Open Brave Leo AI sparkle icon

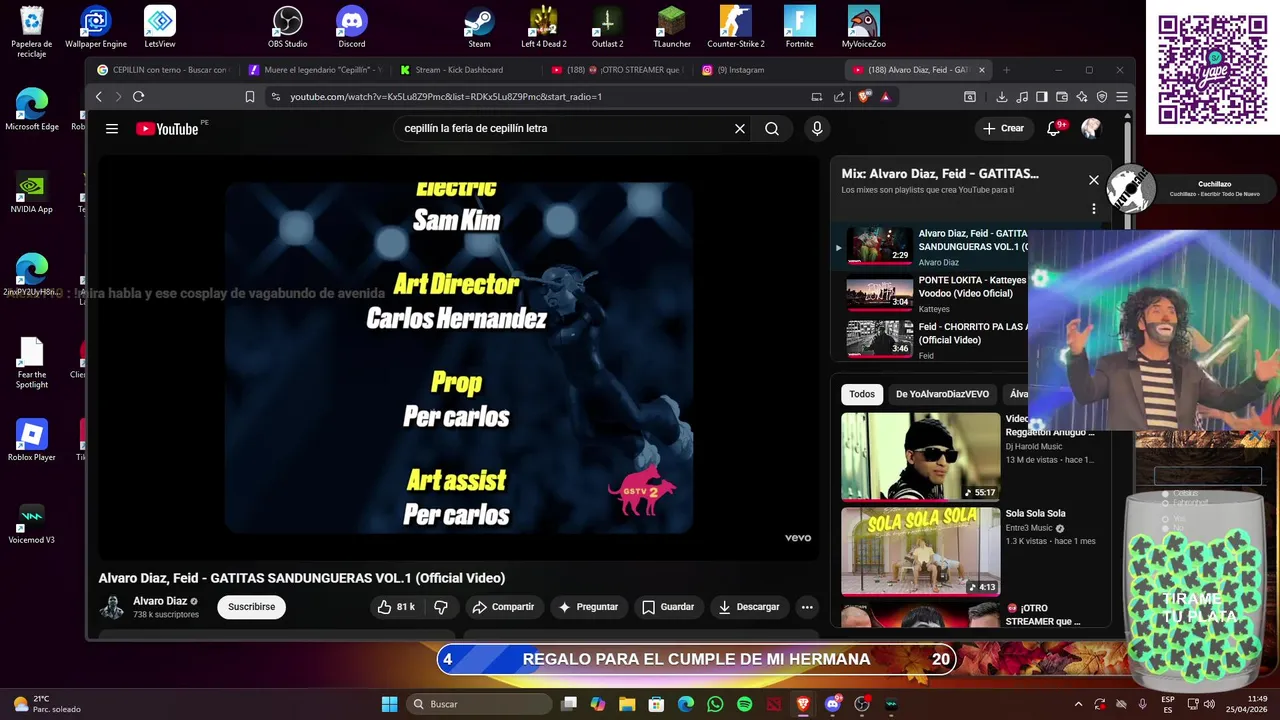click(x=1082, y=97)
